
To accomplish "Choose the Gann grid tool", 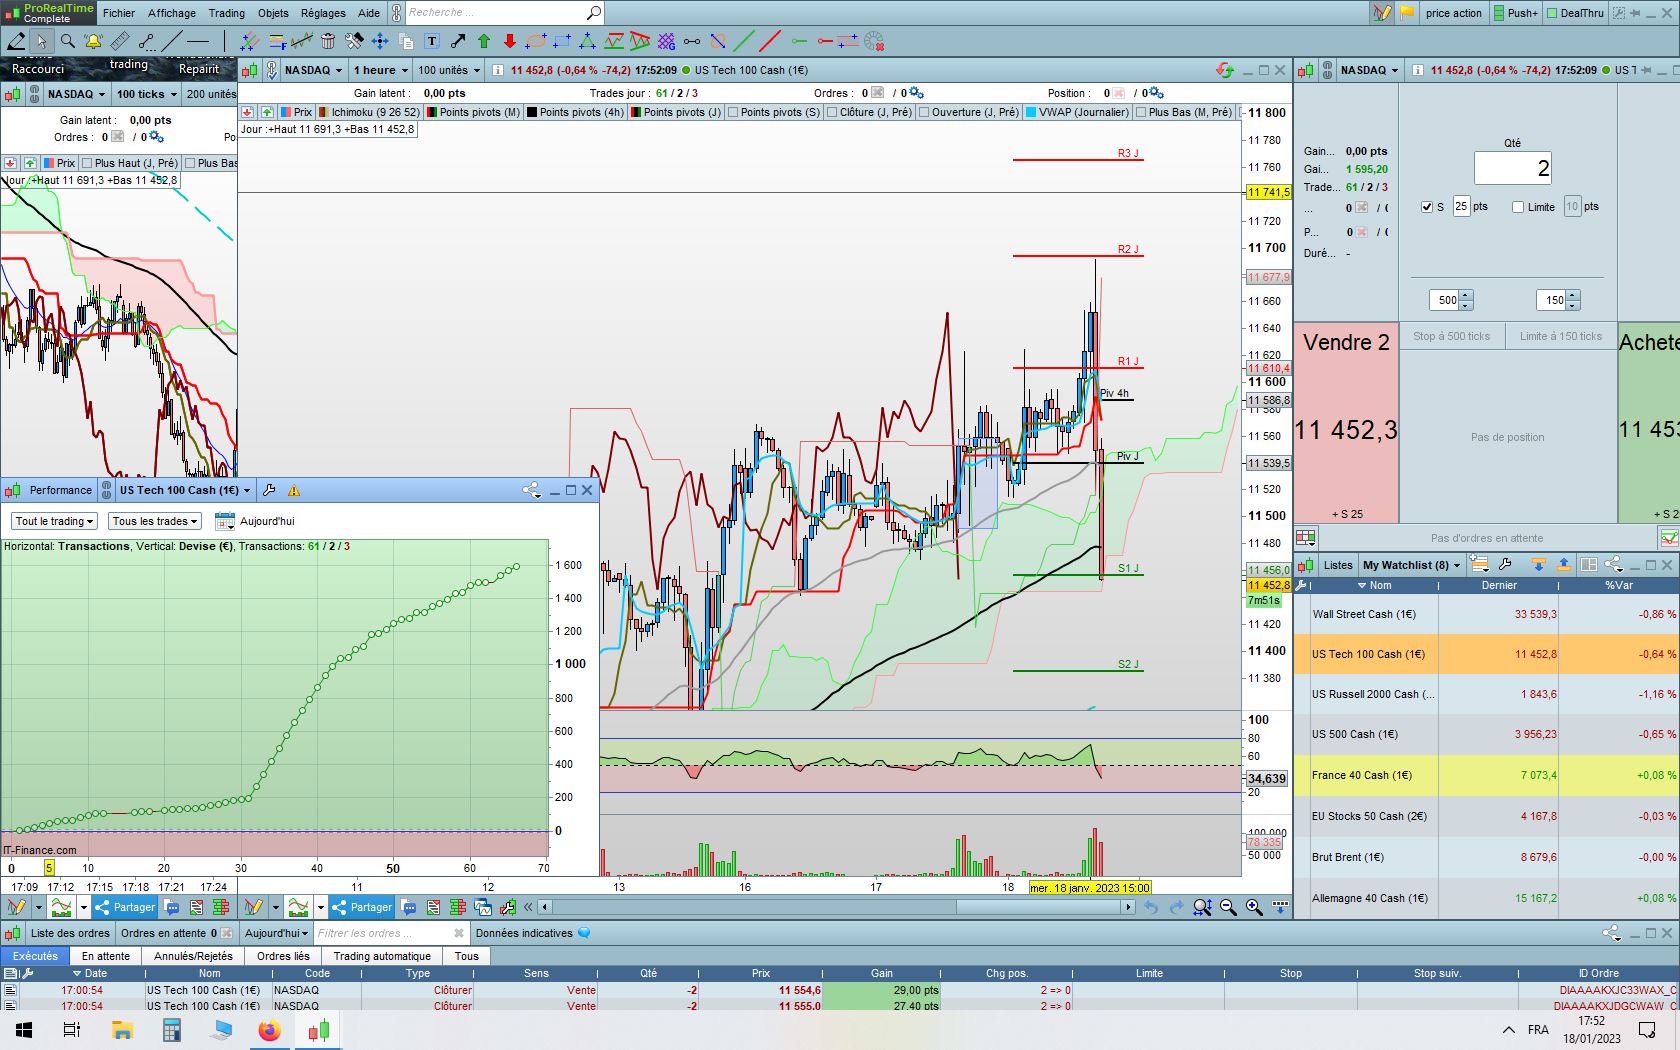I will 666,41.
